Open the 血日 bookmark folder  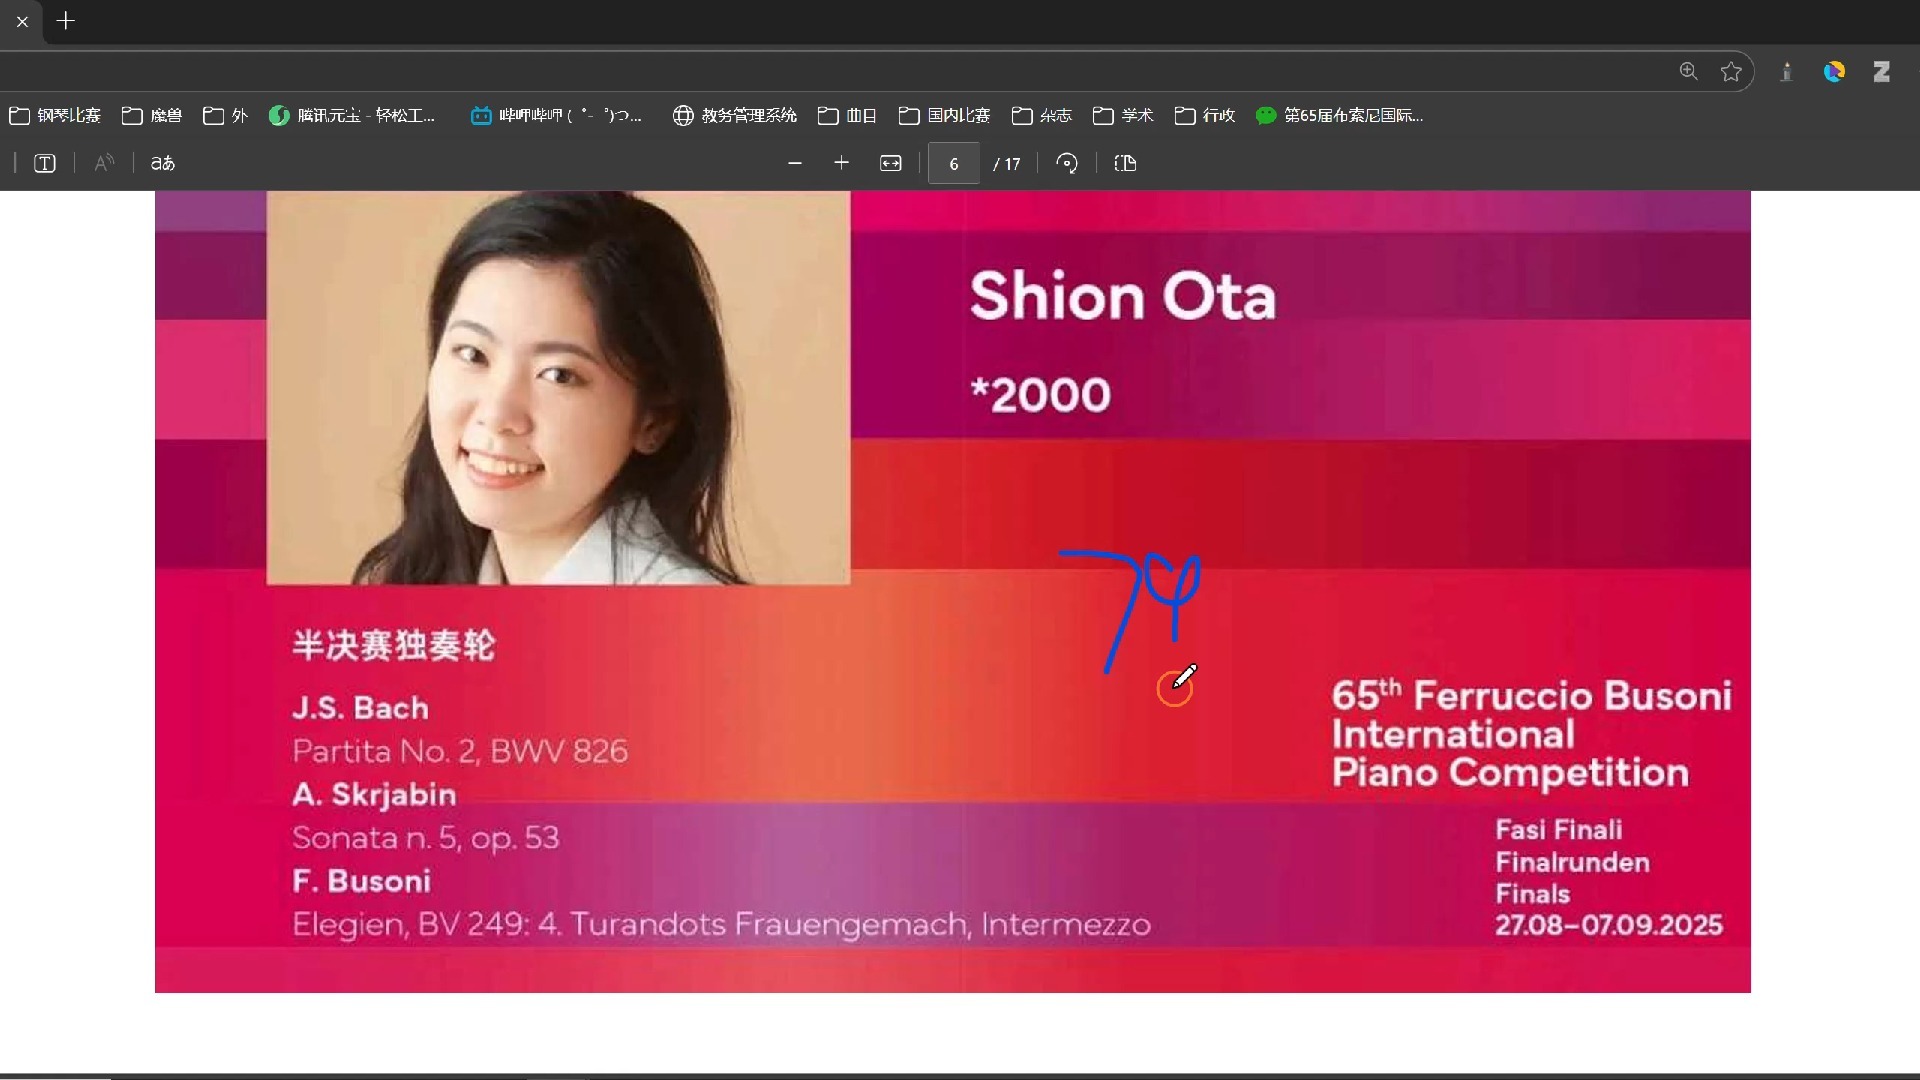tap(847, 115)
